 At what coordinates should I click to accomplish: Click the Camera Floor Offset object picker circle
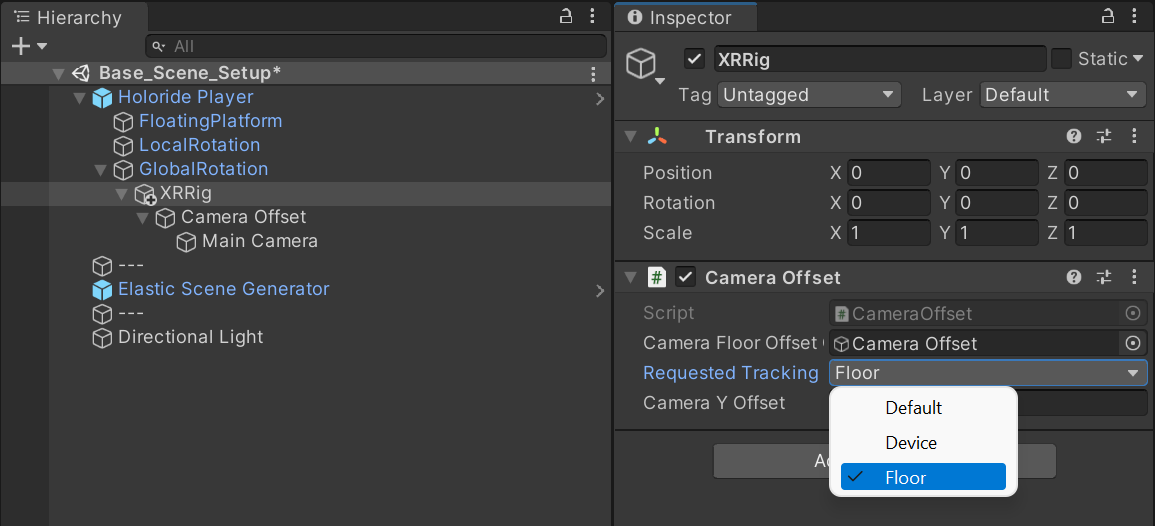click(x=1133, y=344)
